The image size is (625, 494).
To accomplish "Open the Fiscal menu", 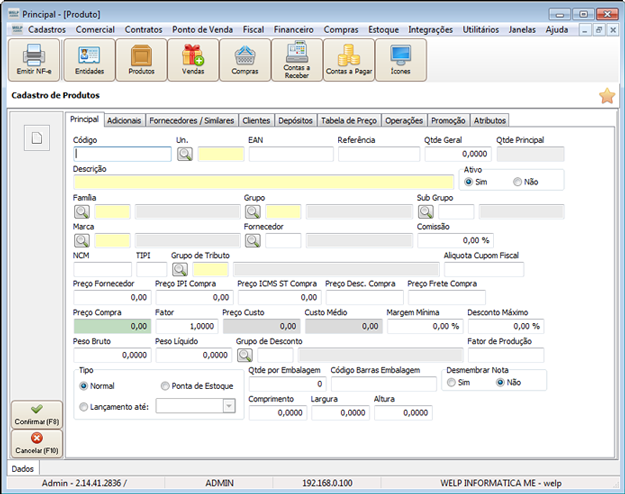I will [x=254, y=30].
